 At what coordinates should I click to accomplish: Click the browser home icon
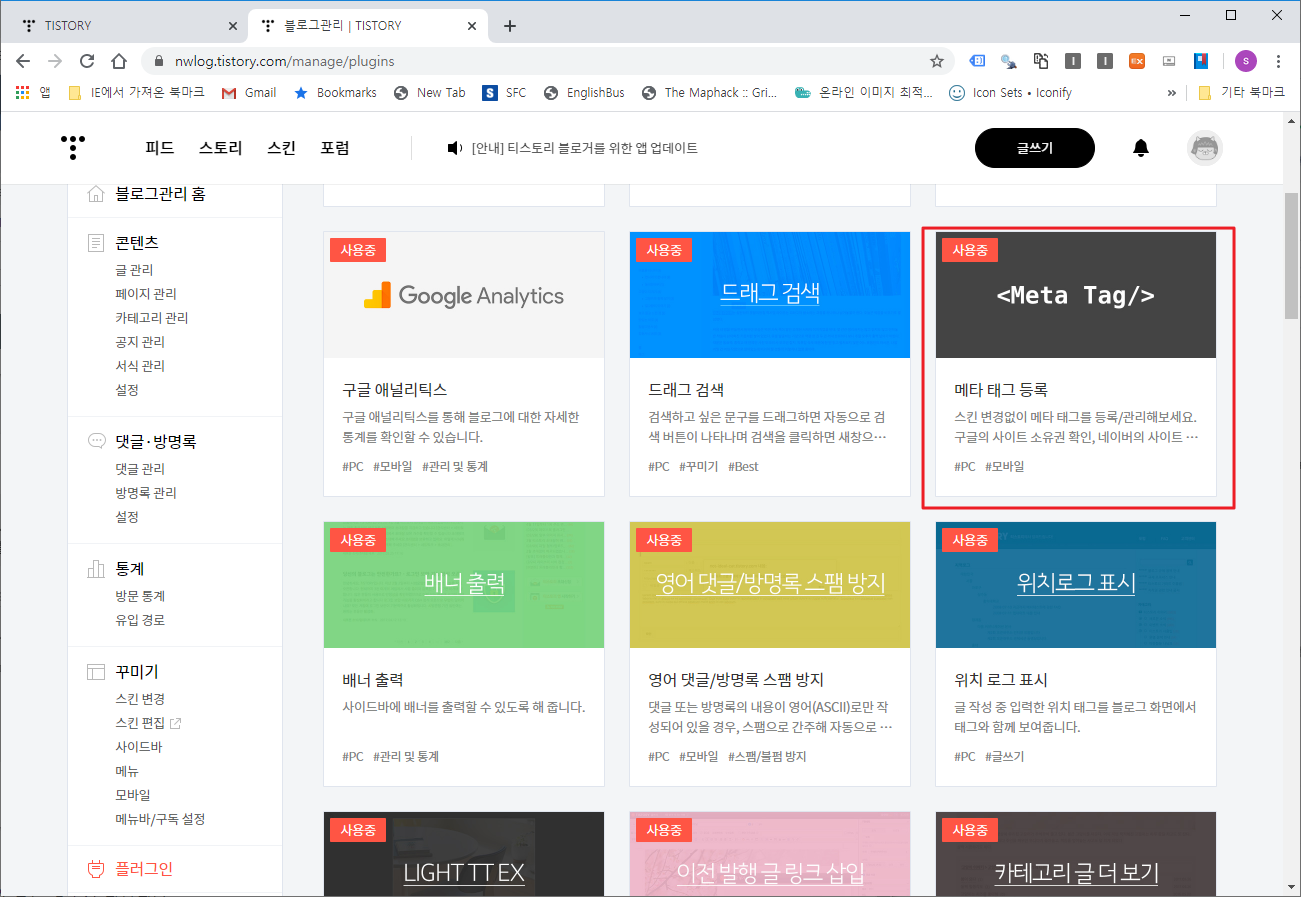[119, 61]
